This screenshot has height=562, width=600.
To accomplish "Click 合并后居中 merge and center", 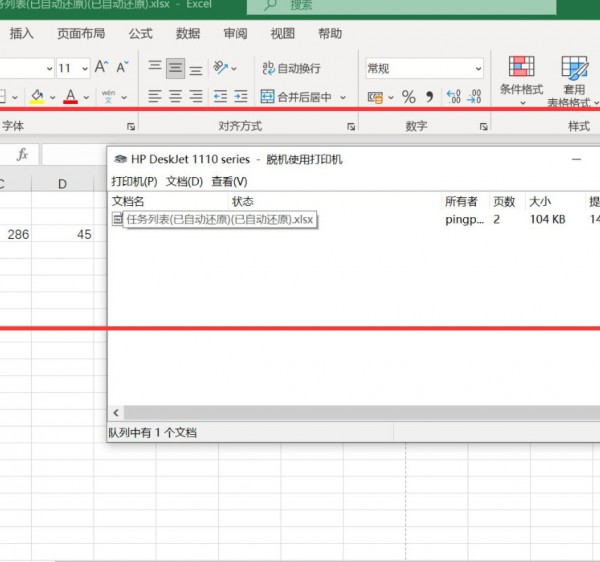I will point(296,97).
